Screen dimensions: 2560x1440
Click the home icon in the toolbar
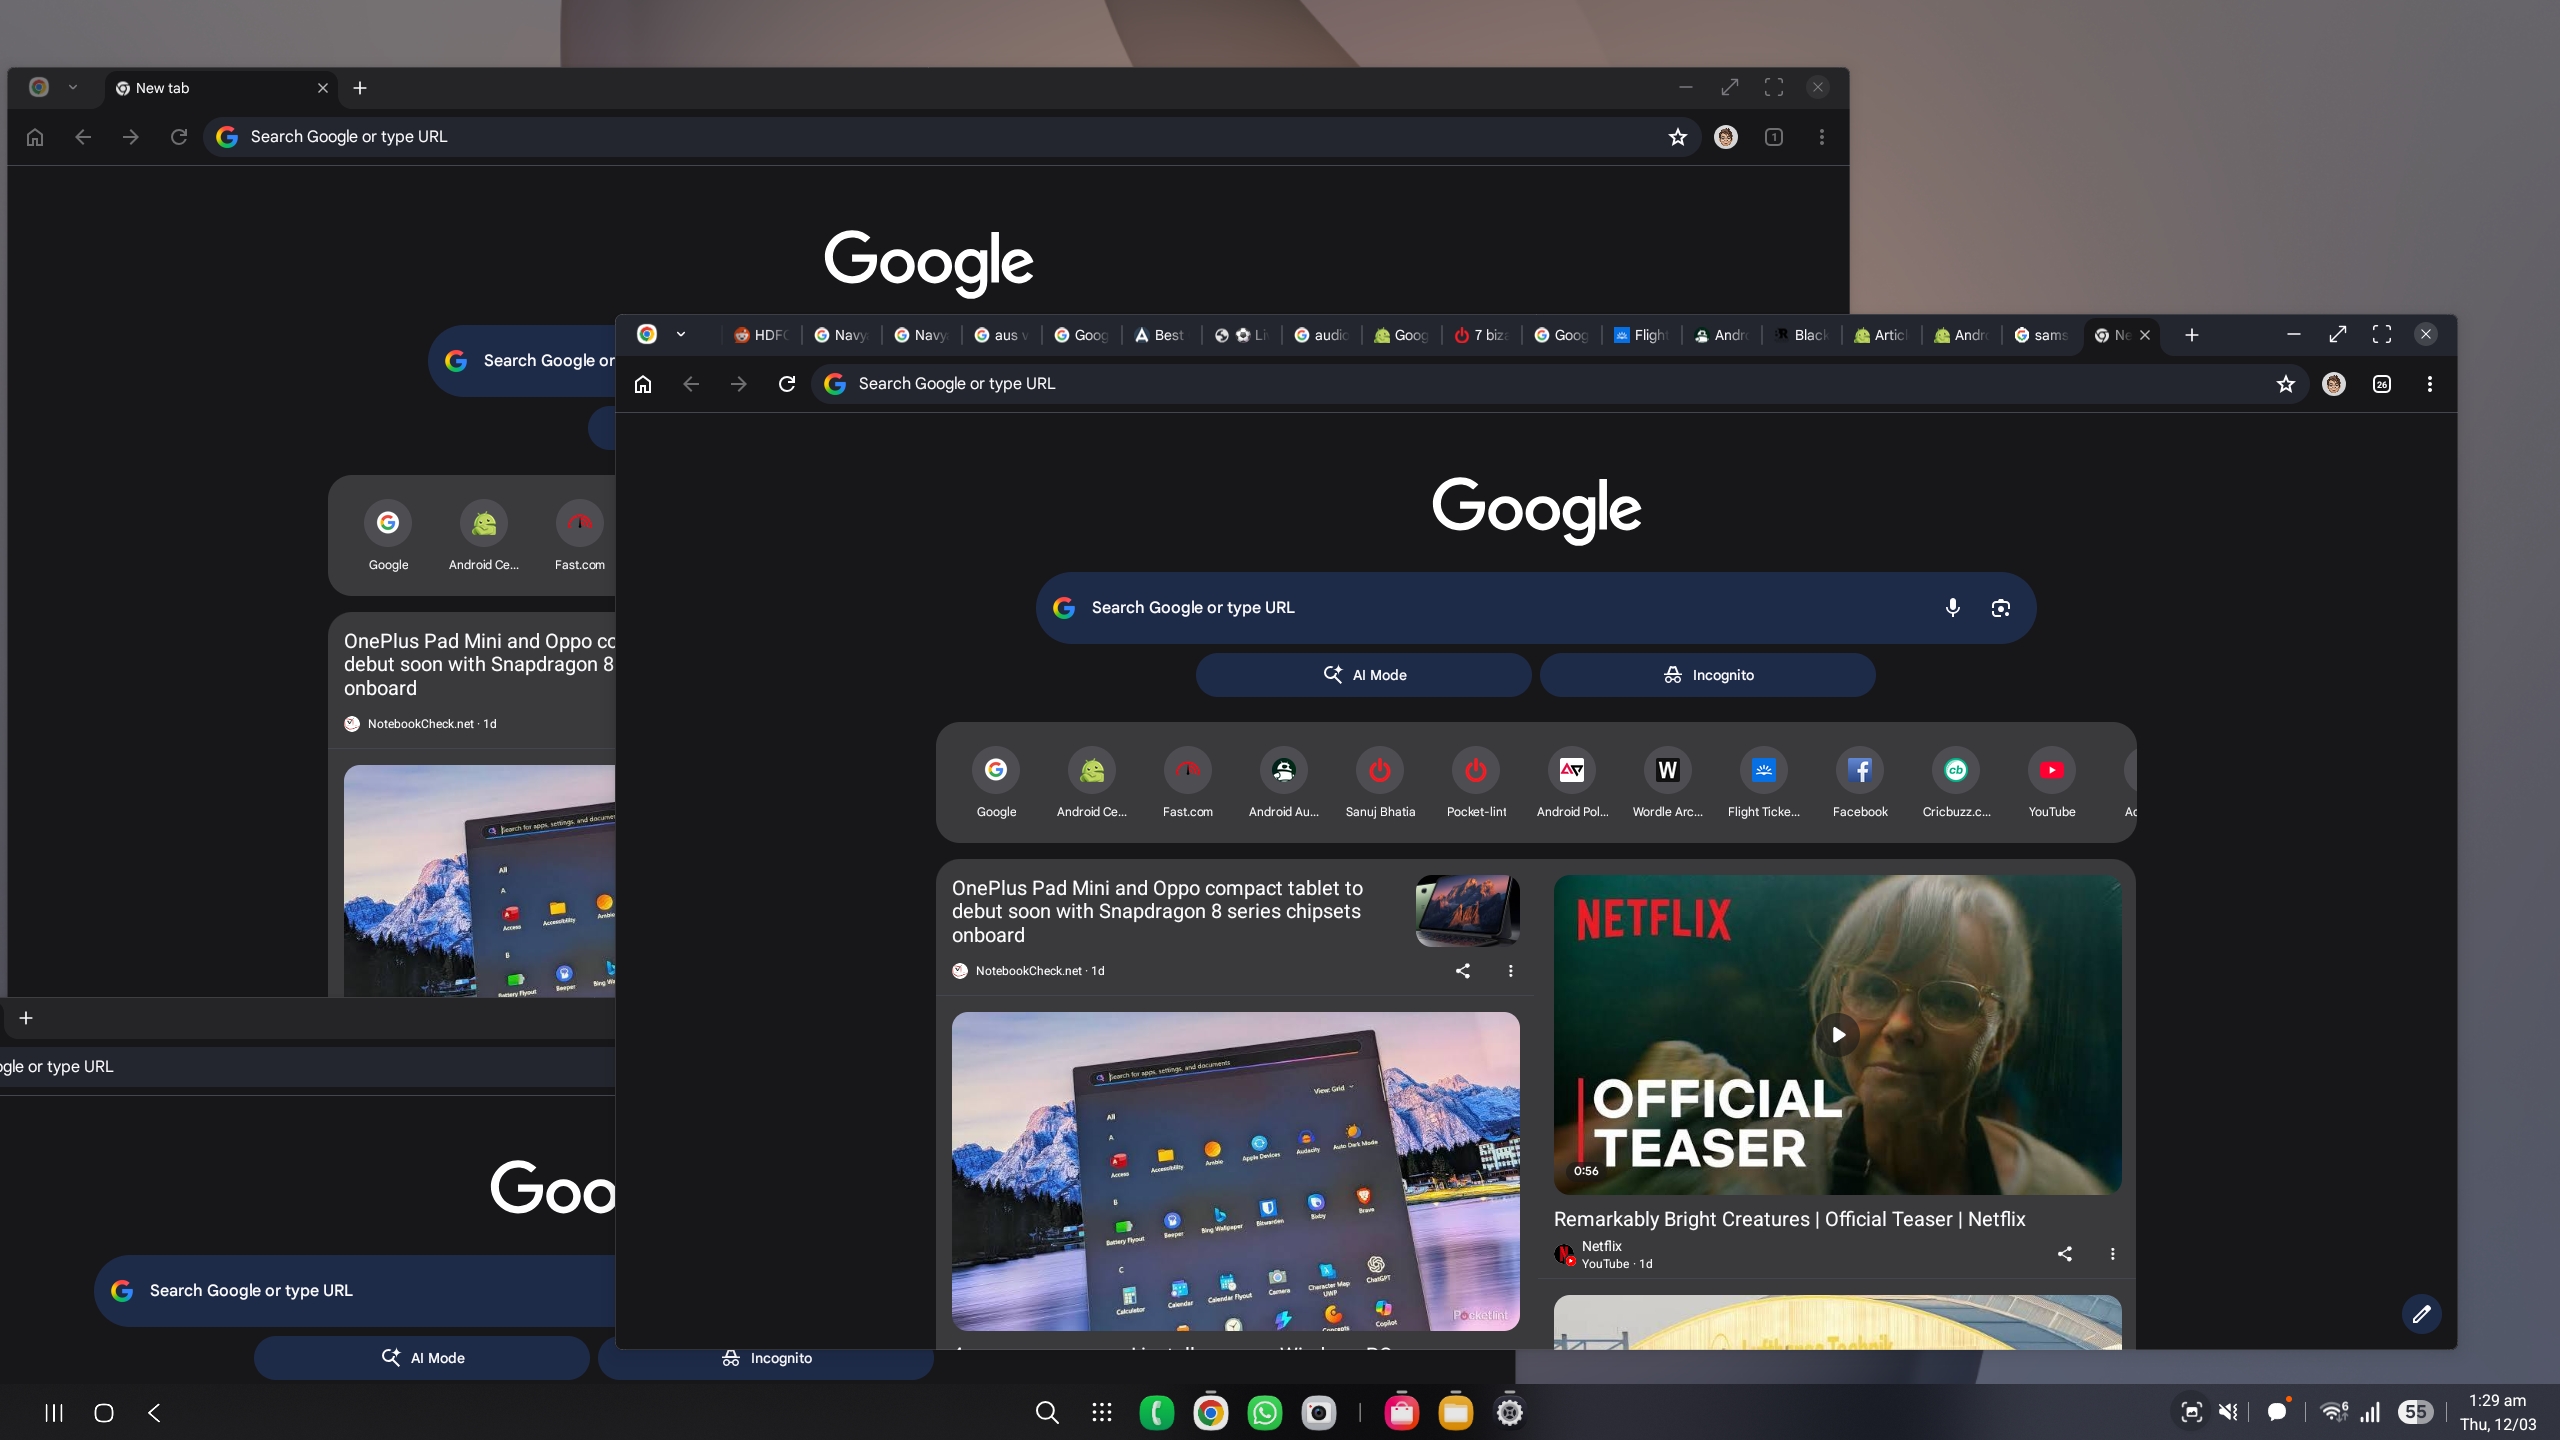642,383
